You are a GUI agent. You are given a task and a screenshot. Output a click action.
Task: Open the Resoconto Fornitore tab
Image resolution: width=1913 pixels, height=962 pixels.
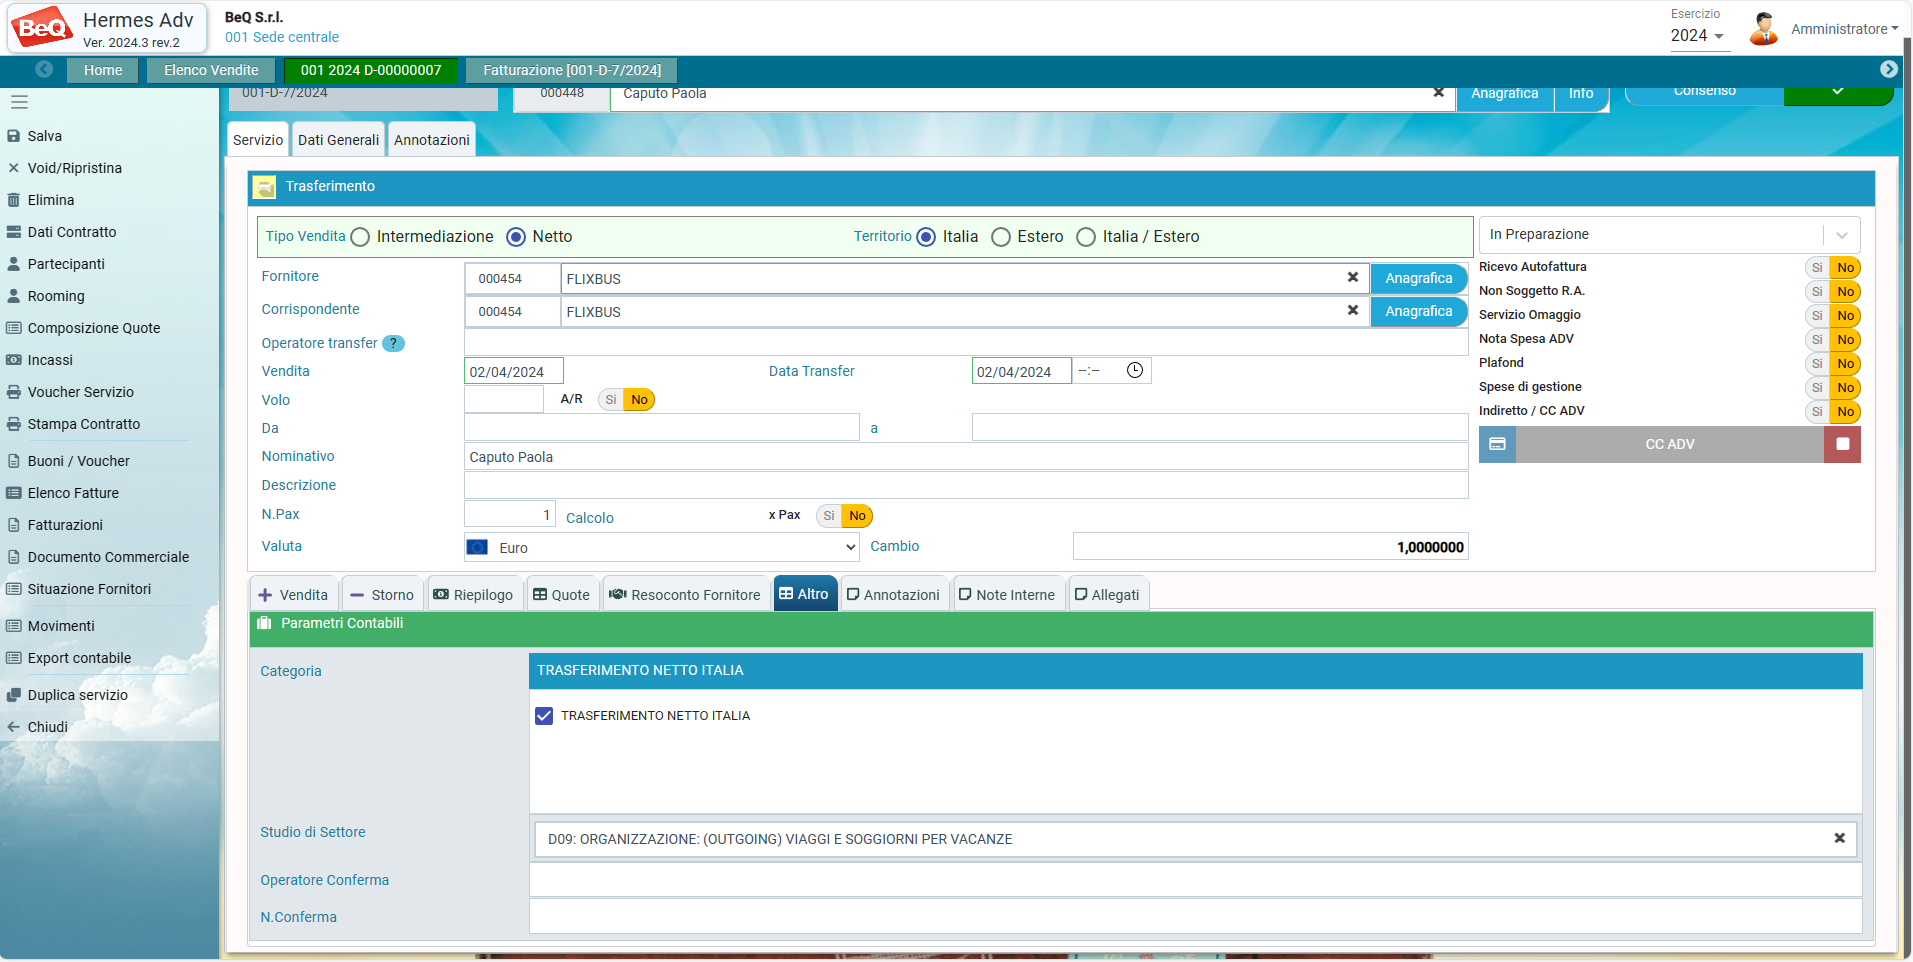(x=685, y=595)
